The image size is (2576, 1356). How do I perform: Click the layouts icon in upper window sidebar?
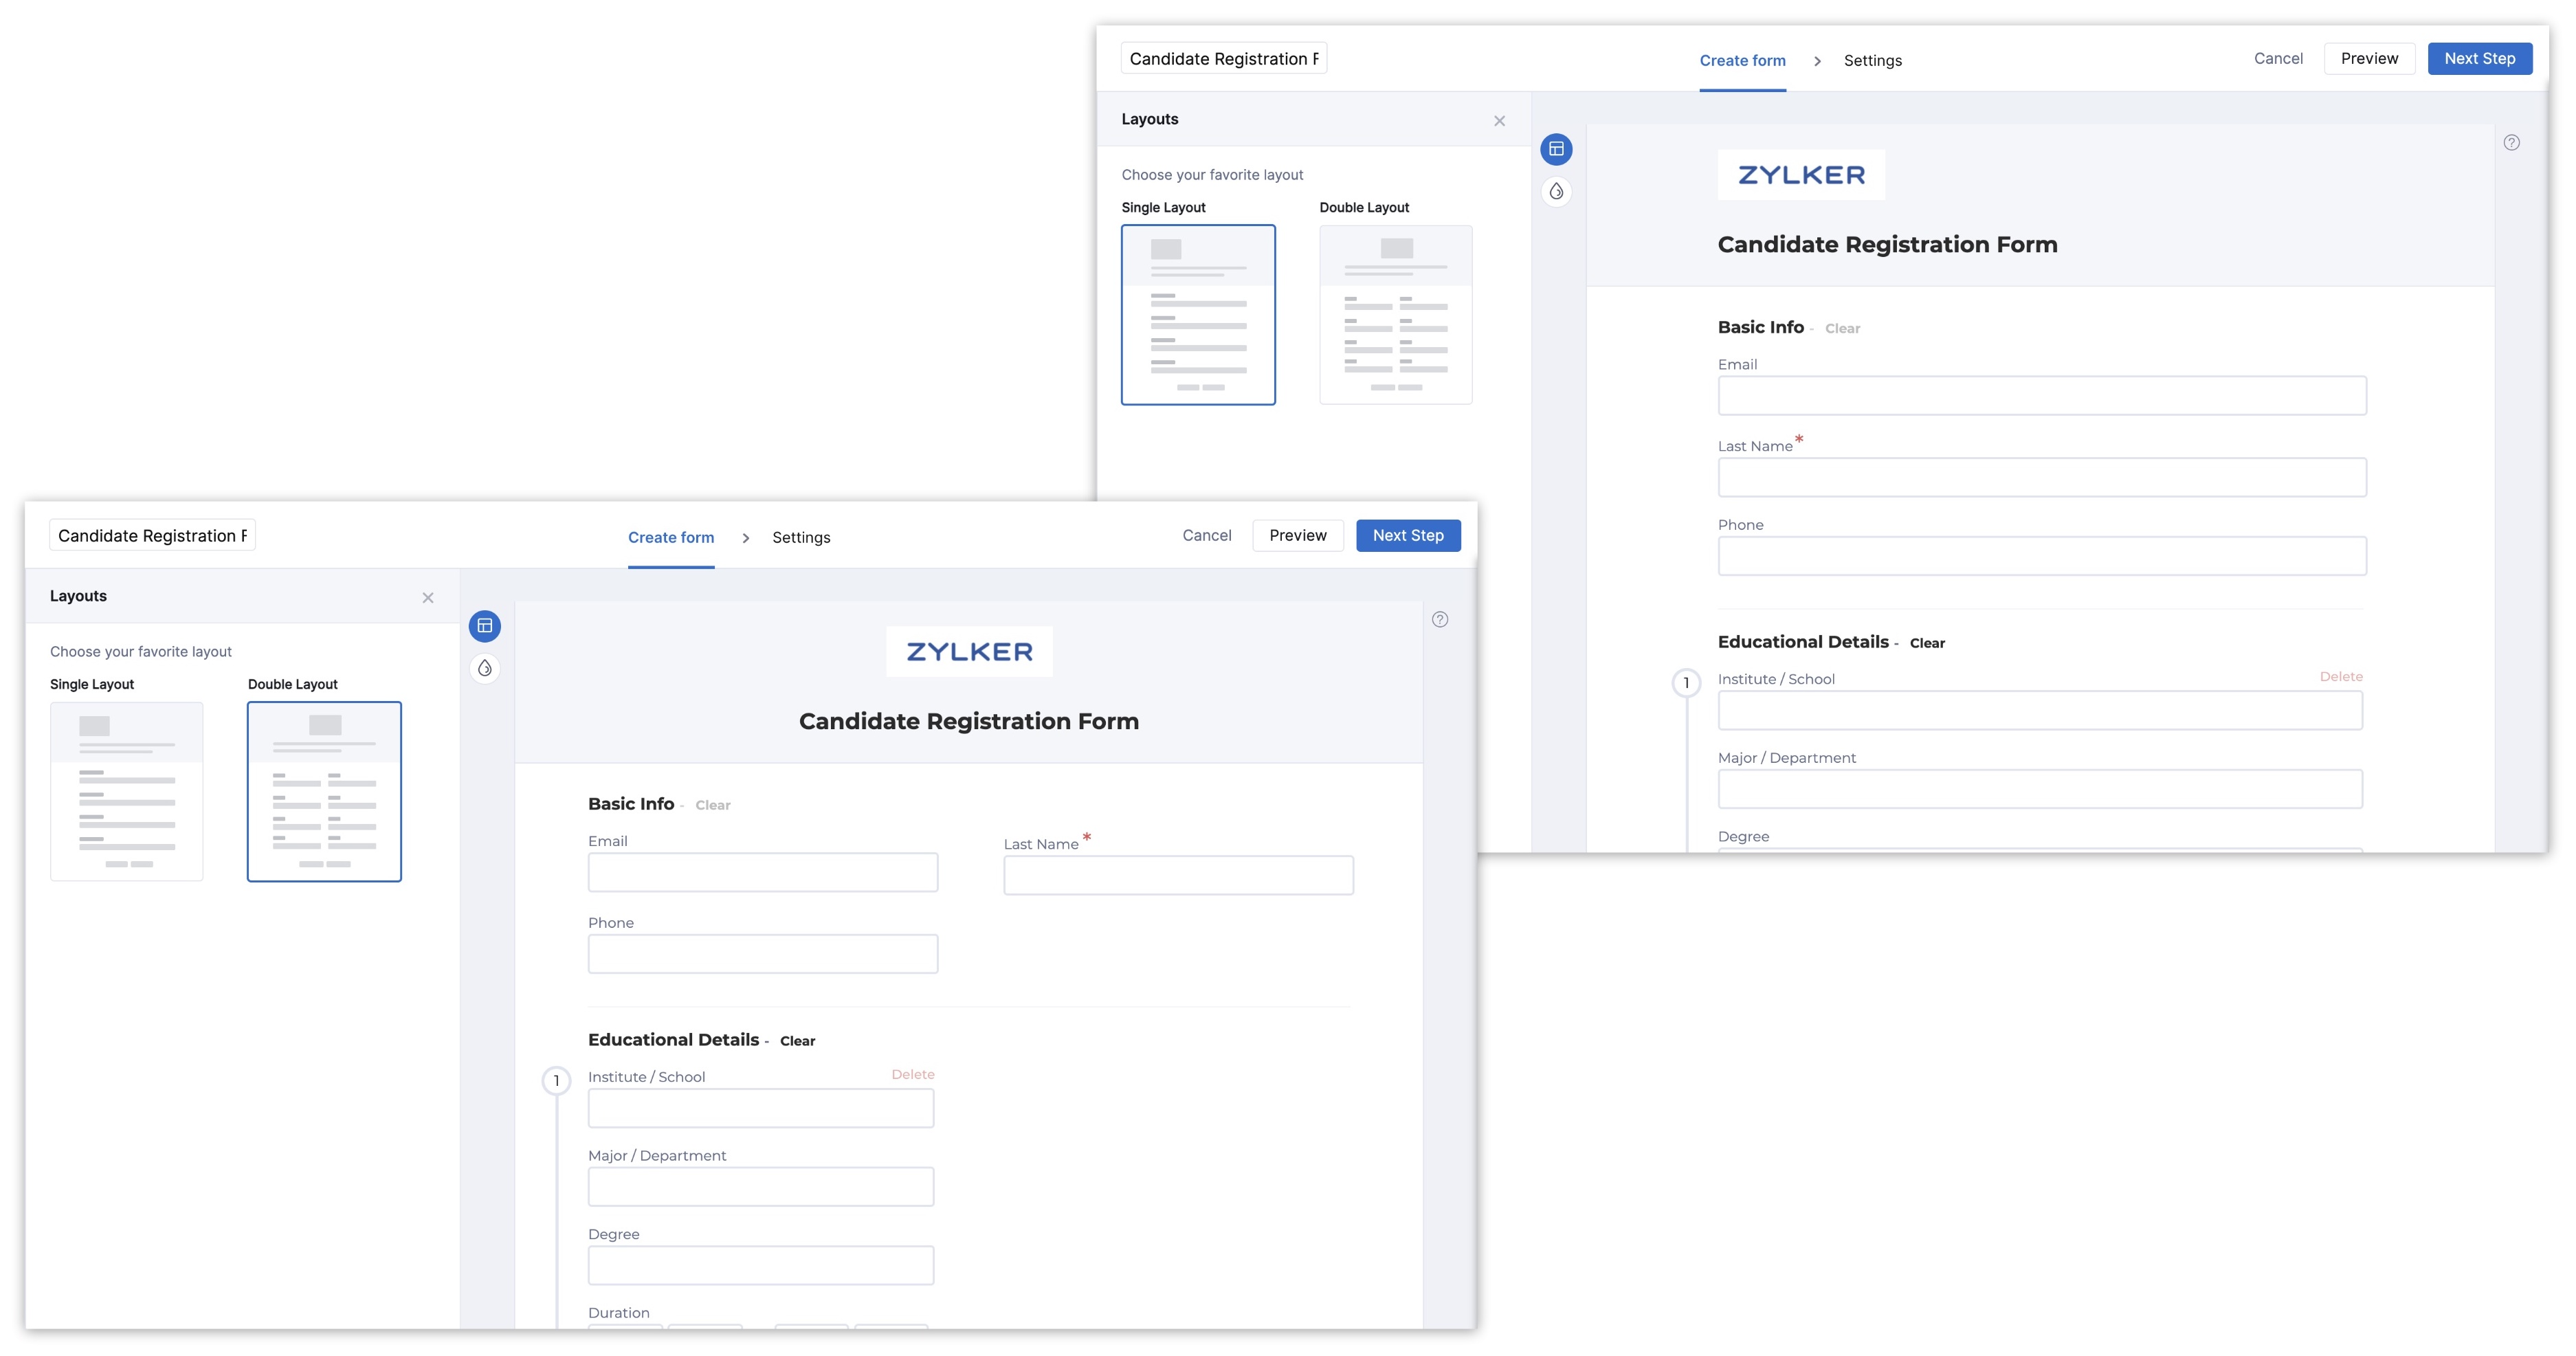1556,149
